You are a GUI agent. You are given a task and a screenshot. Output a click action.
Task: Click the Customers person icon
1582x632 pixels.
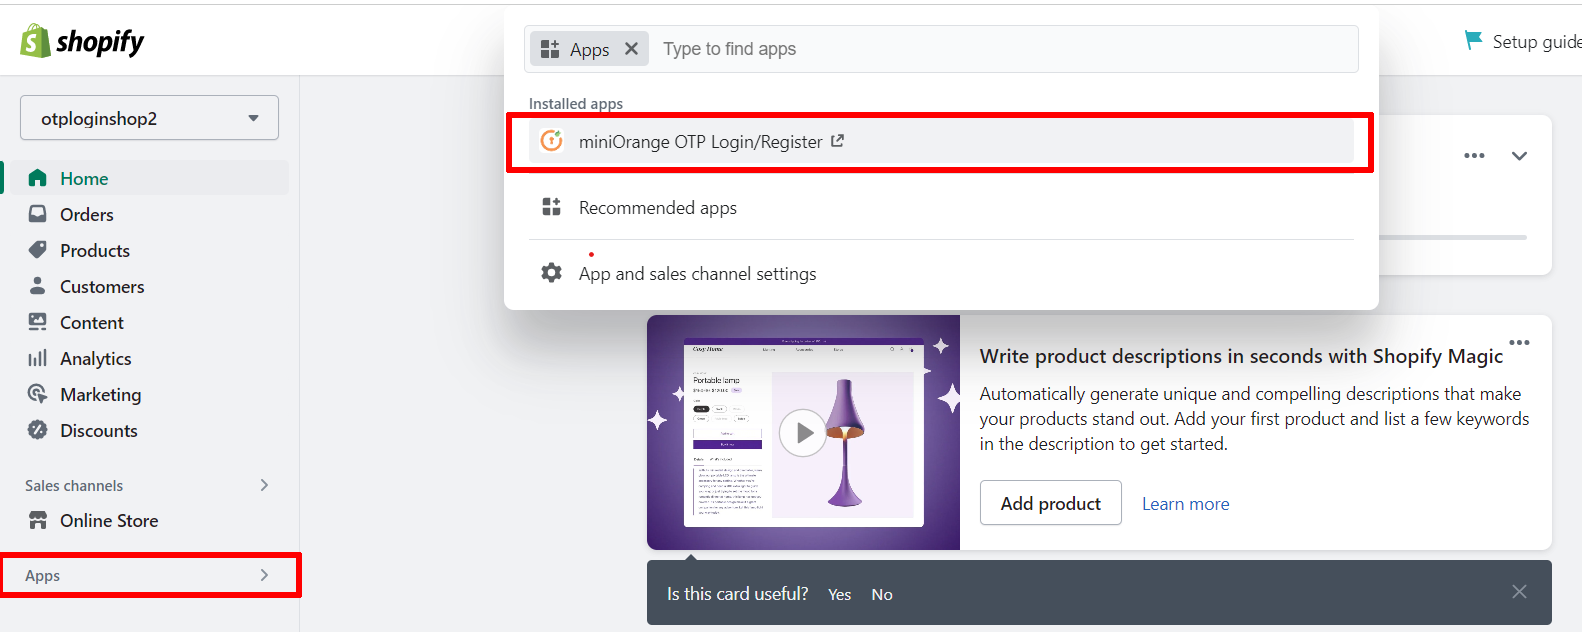click(x=38, y=286)
